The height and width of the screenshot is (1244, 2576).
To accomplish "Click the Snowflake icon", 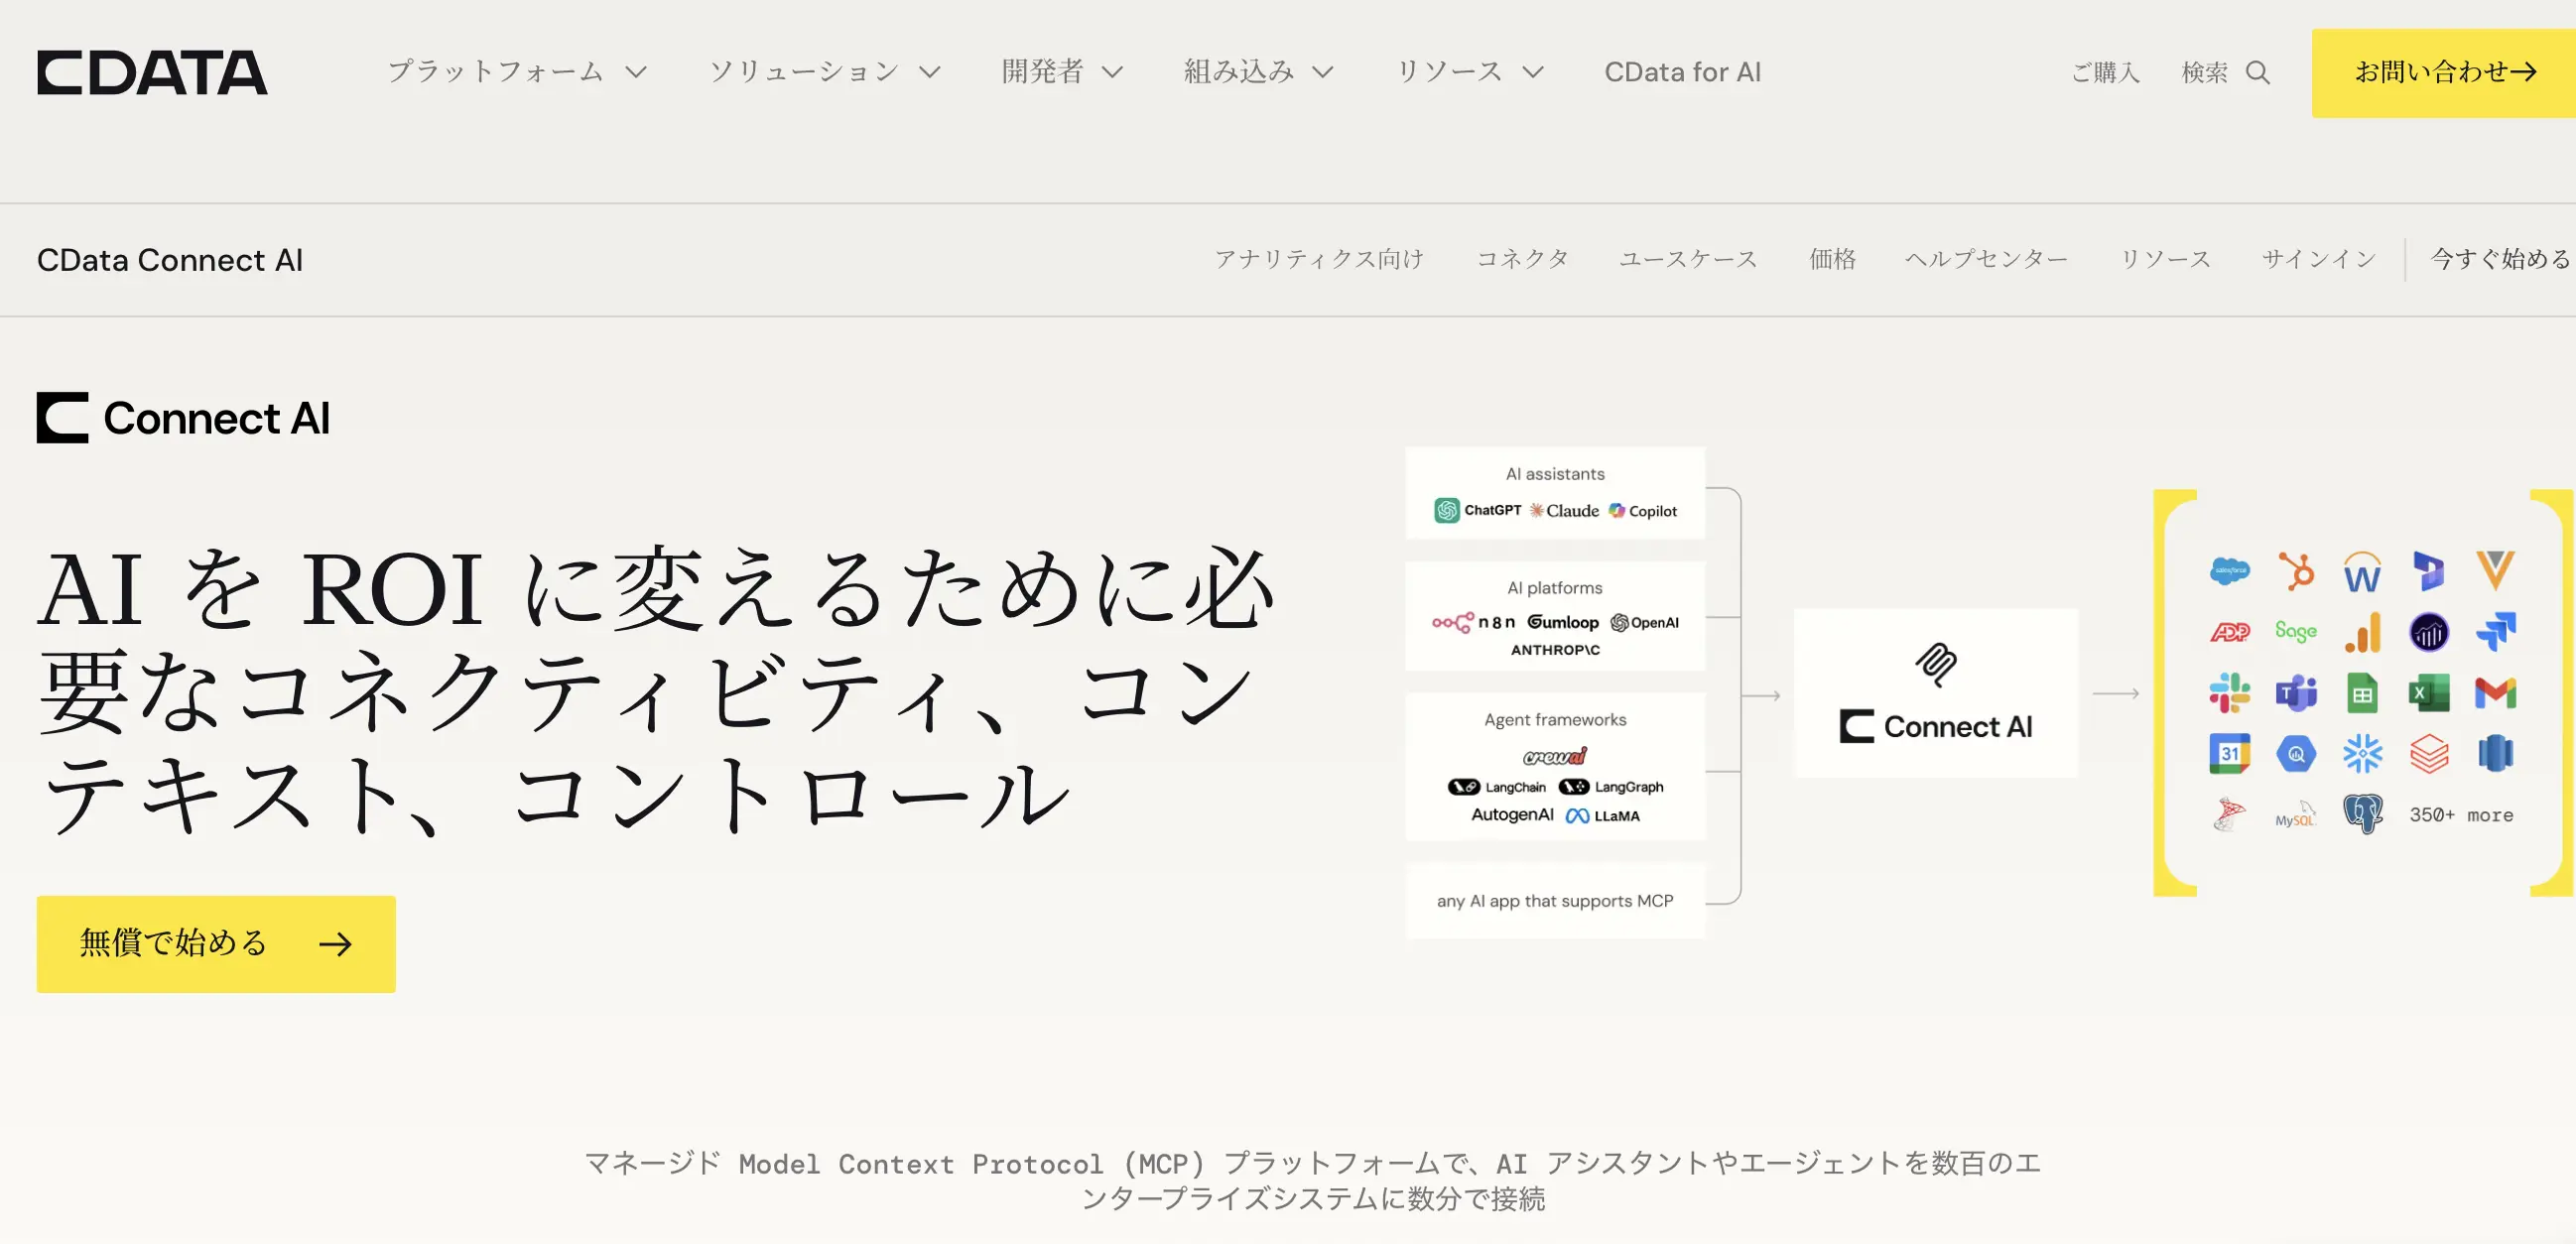I will click(2362, 754).
